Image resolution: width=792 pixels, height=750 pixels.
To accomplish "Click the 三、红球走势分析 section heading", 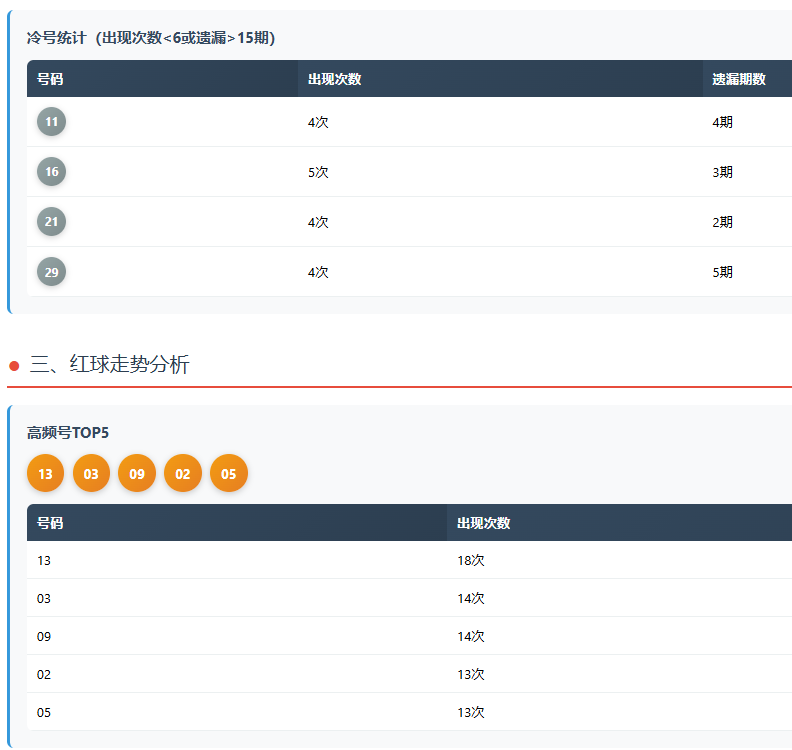I will coord(109,365).
